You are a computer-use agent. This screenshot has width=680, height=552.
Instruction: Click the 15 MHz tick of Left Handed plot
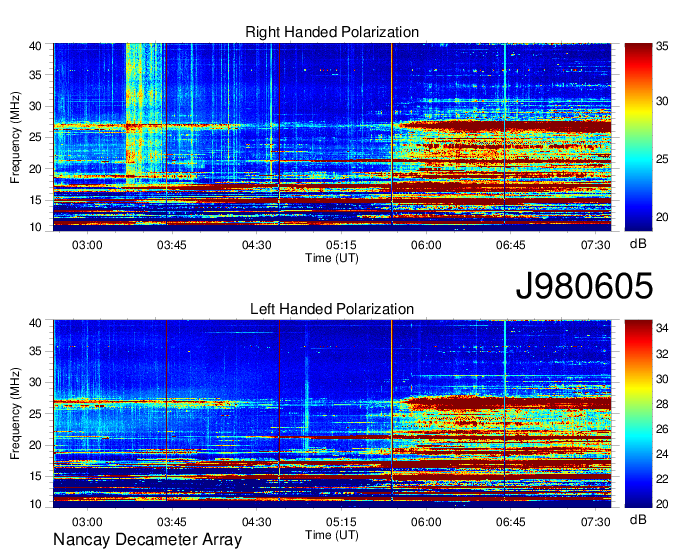(35, 477)
